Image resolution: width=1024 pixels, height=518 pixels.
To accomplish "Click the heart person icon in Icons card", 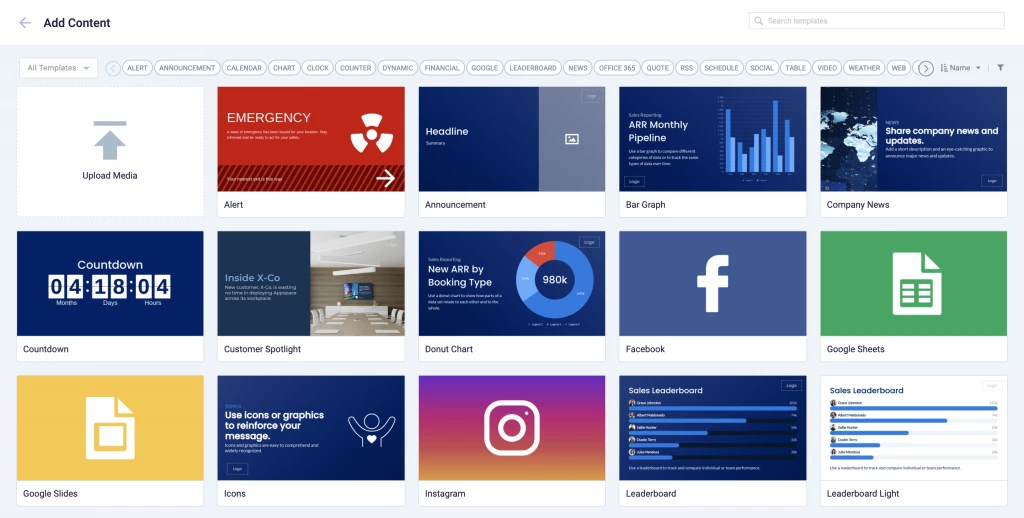I will coord(372,429).
